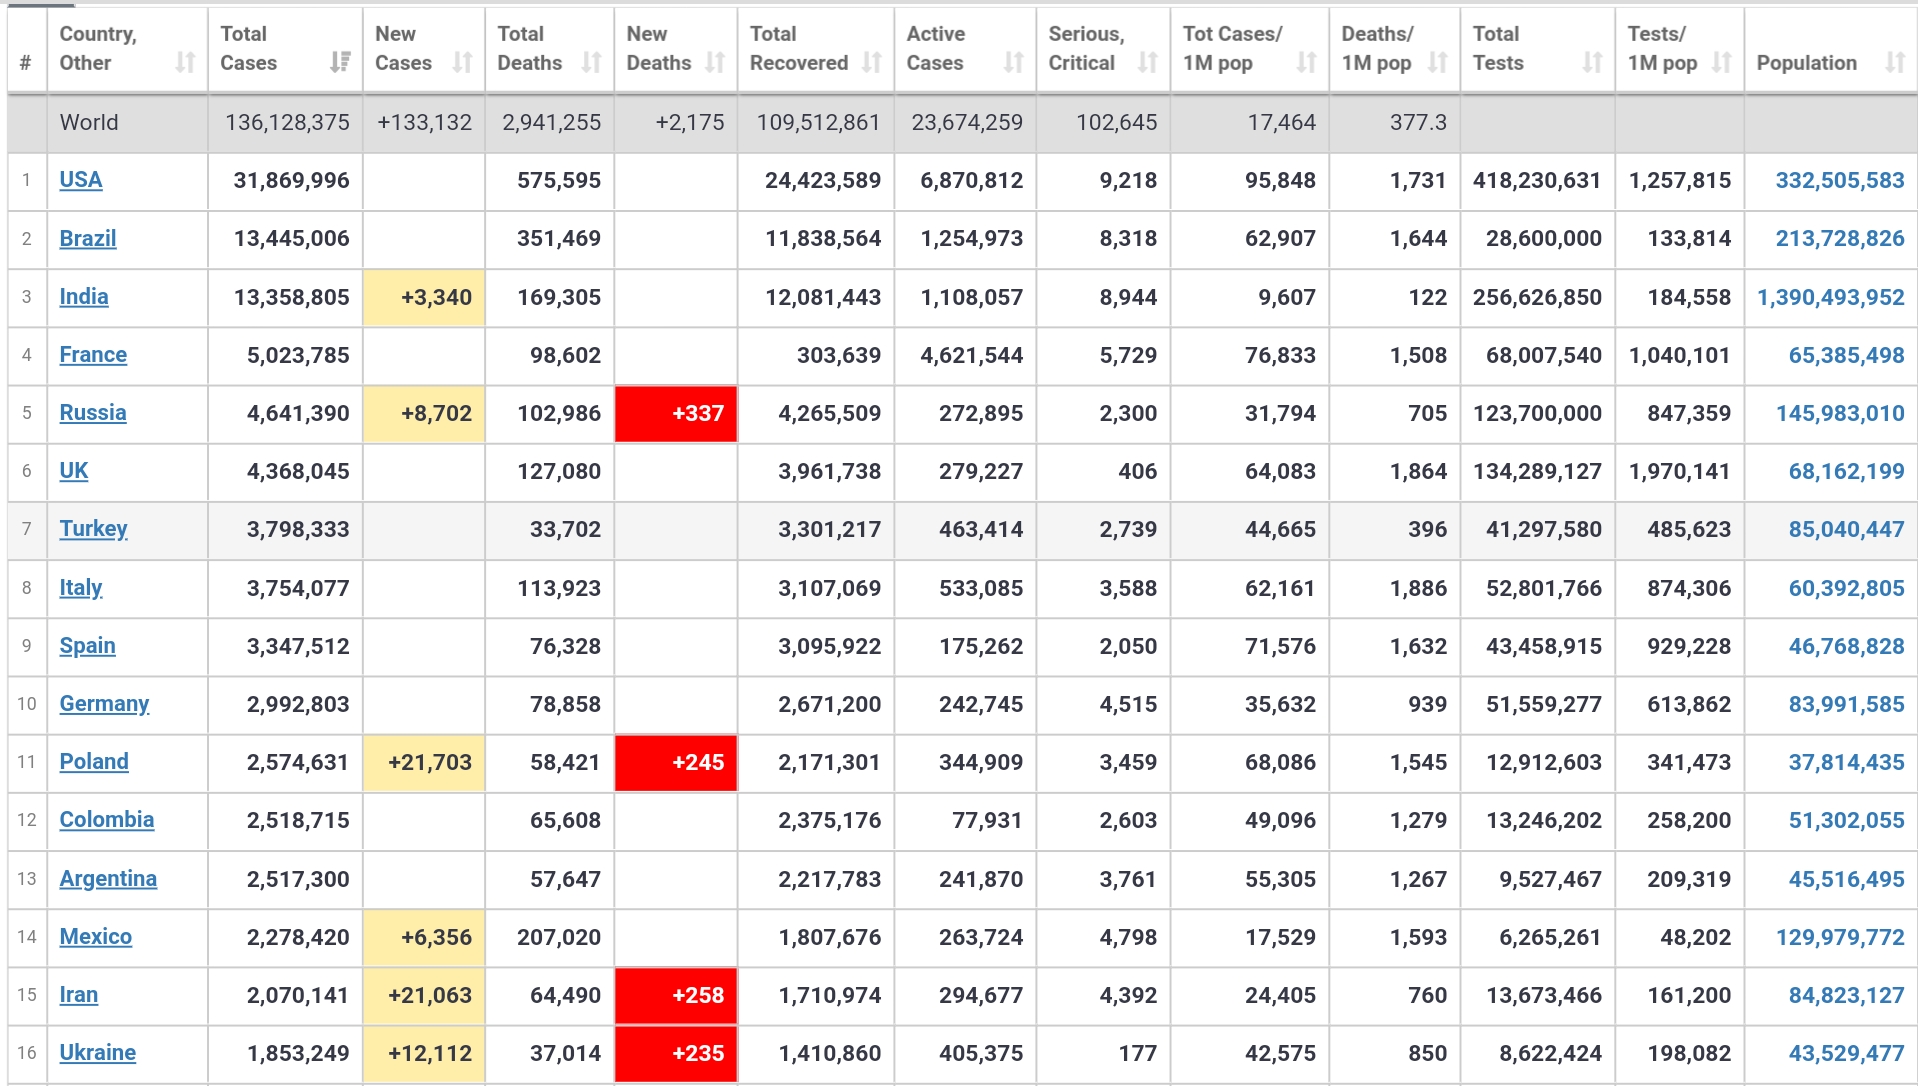1918x1086 pixels.
Task: Sort by Total Deaths sort icon
Action: (592, 63)
